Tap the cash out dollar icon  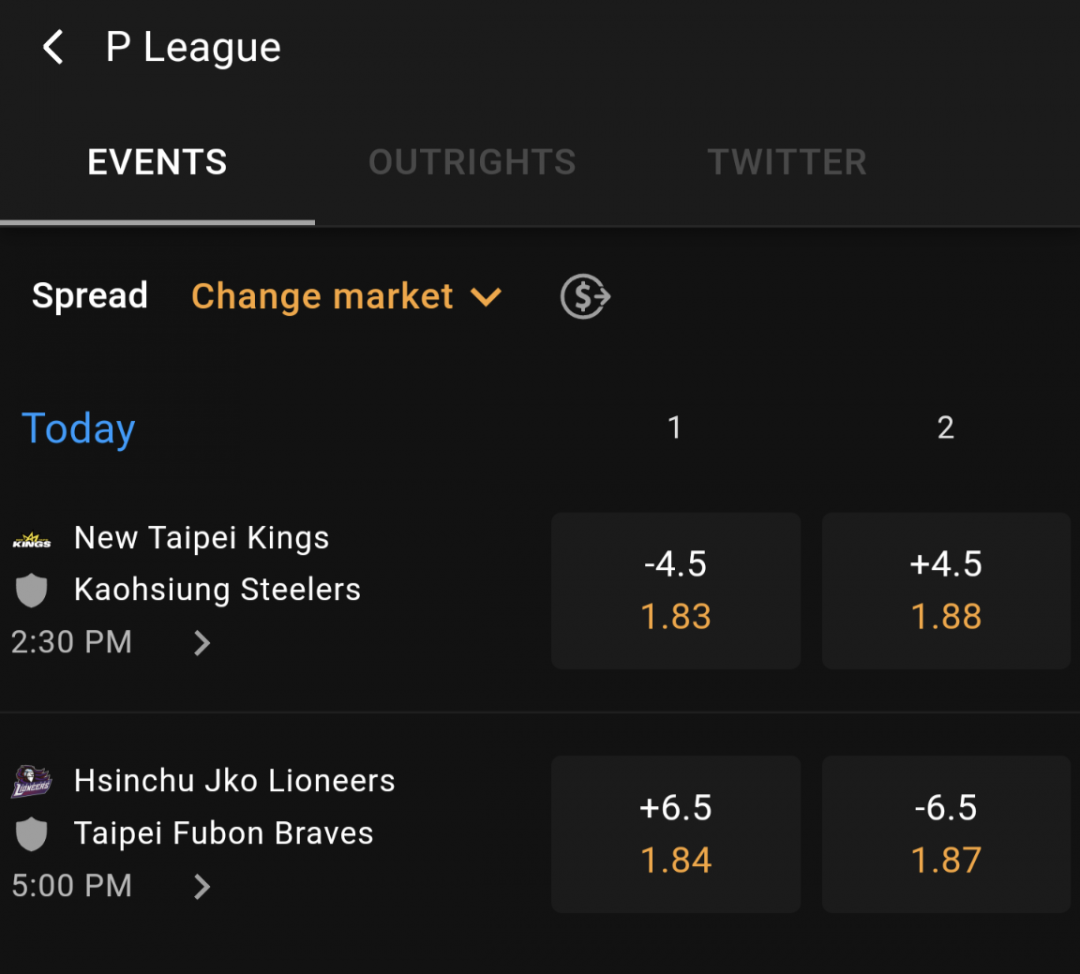[x=585, y=296]
